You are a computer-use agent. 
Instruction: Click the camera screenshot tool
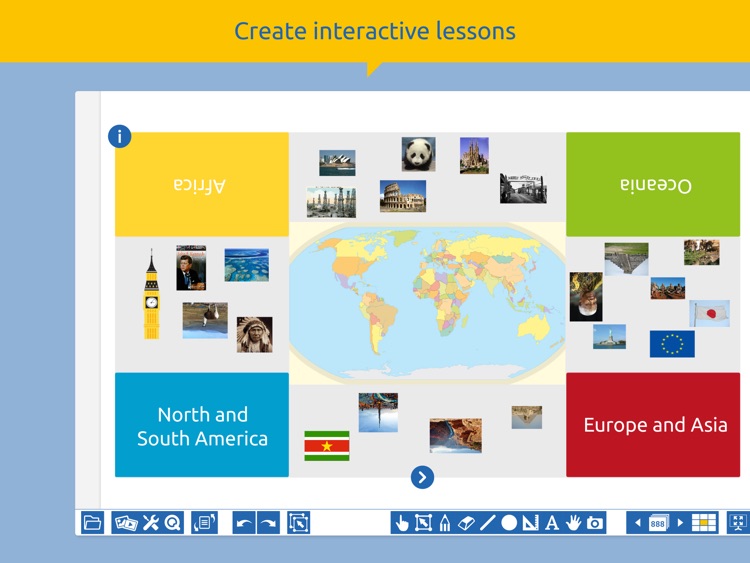595,523
